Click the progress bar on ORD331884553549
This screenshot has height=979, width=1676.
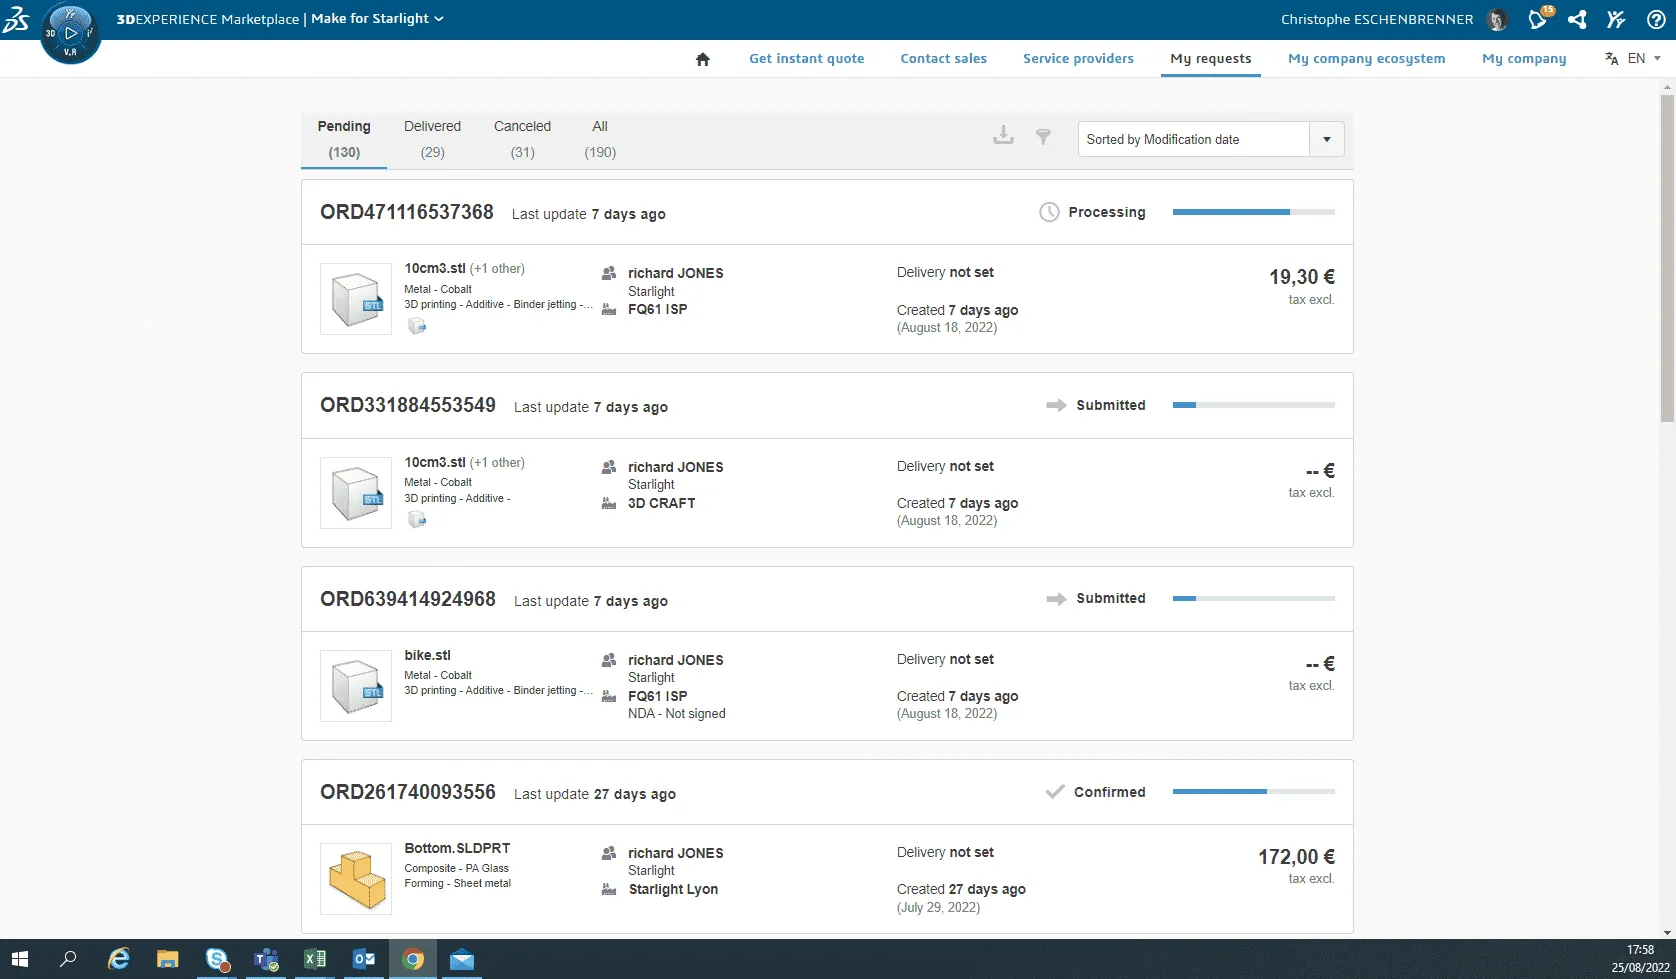1254,405
